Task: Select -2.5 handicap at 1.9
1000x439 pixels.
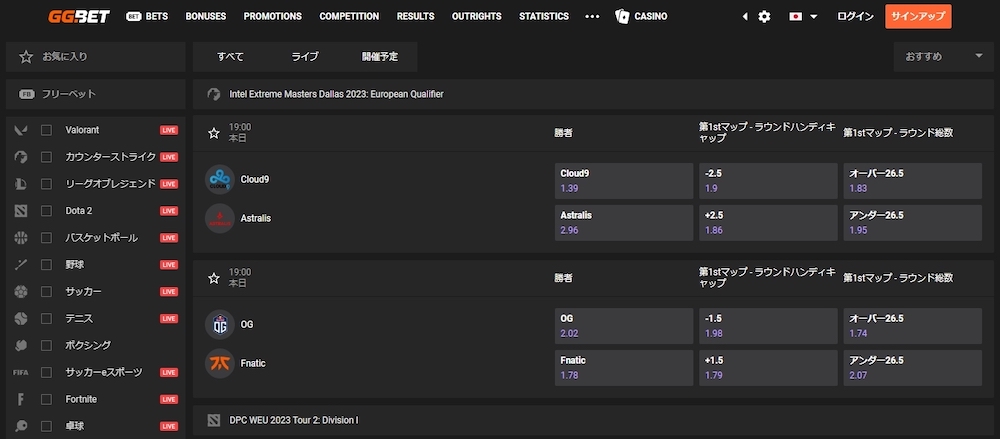Action: 768,181
